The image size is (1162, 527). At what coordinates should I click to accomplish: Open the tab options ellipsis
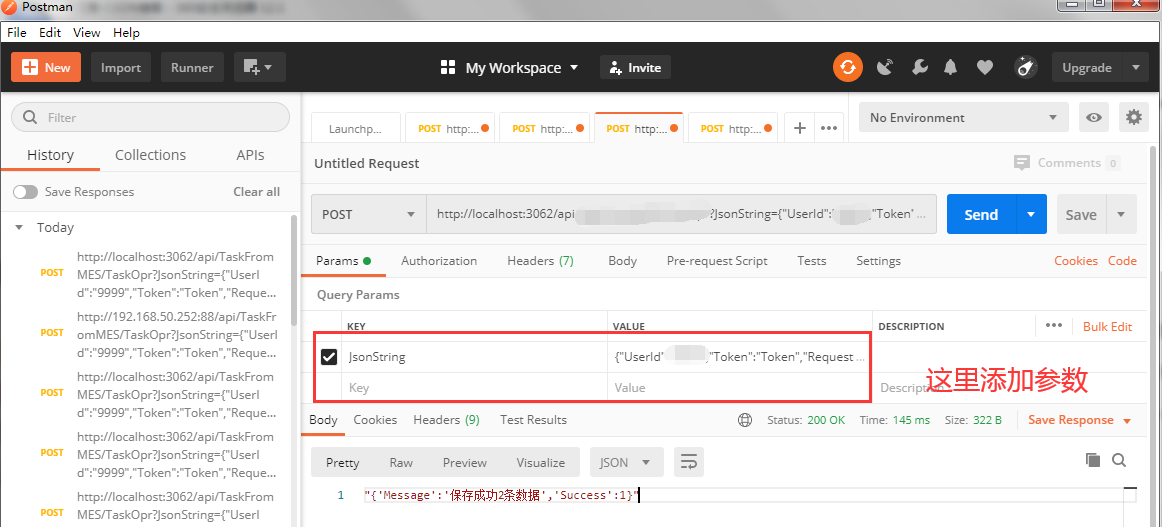pyautogui.click(x=829, y=127)
